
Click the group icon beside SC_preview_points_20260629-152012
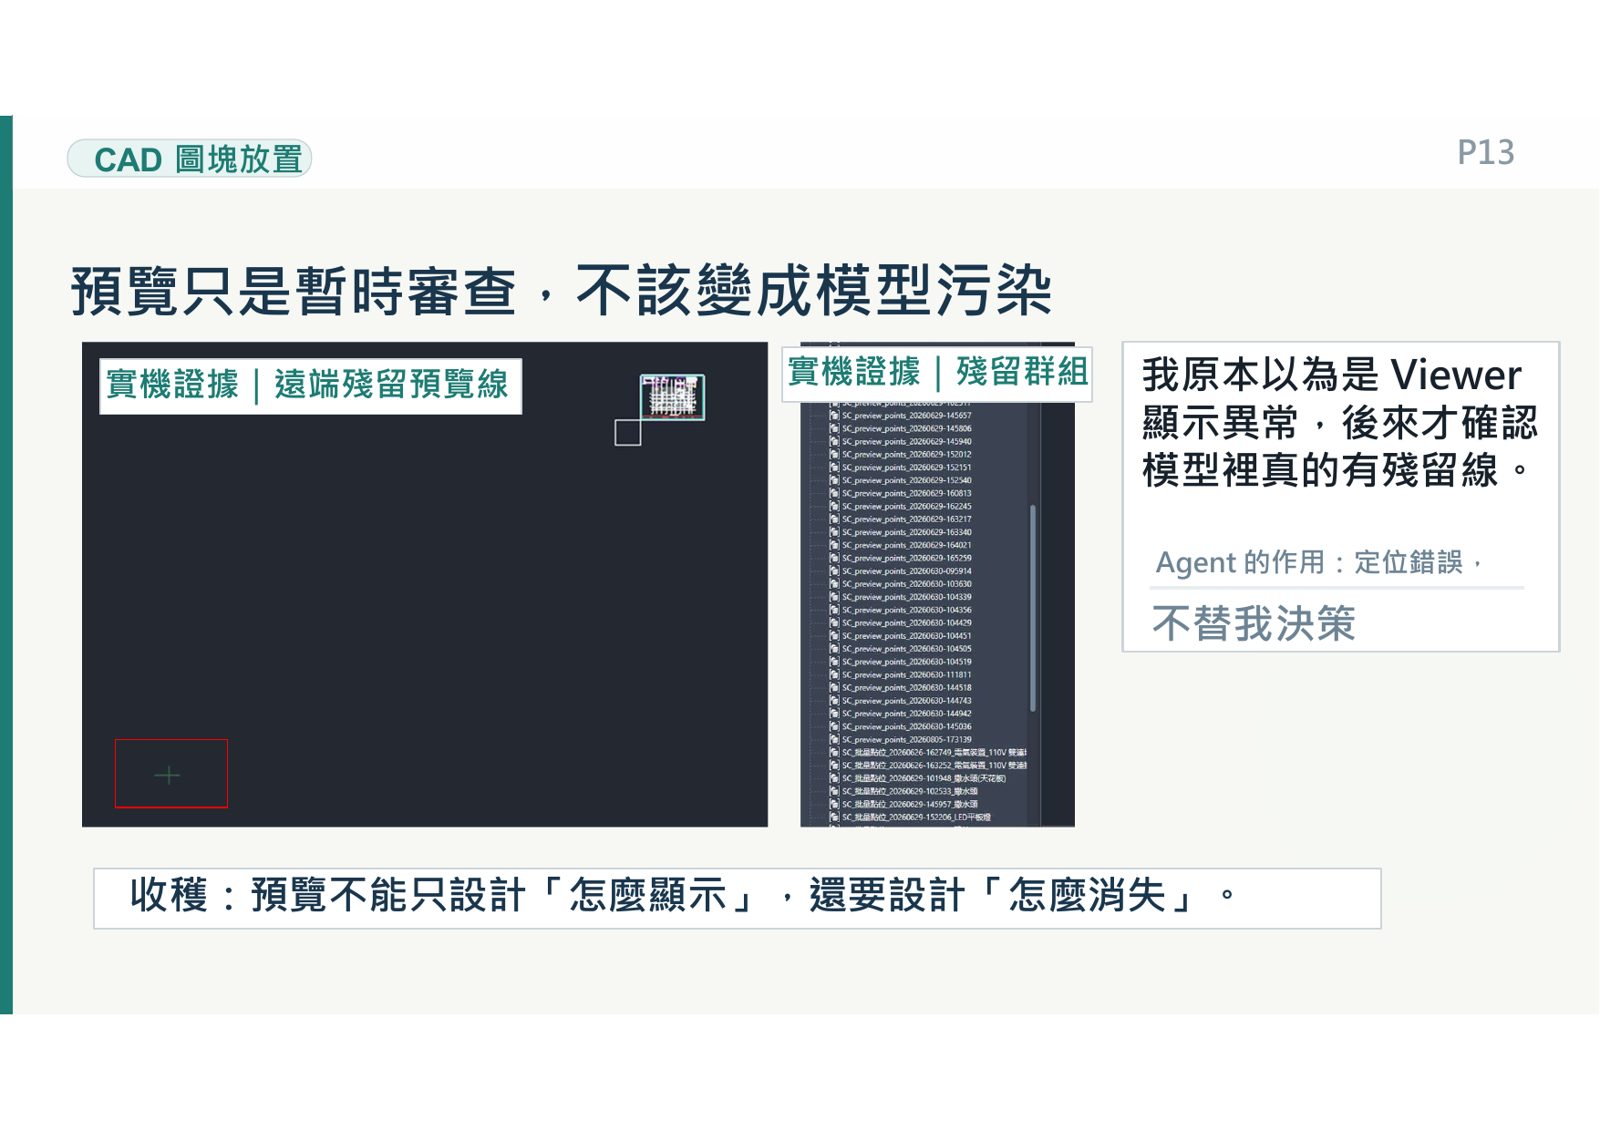coord(834,454)
